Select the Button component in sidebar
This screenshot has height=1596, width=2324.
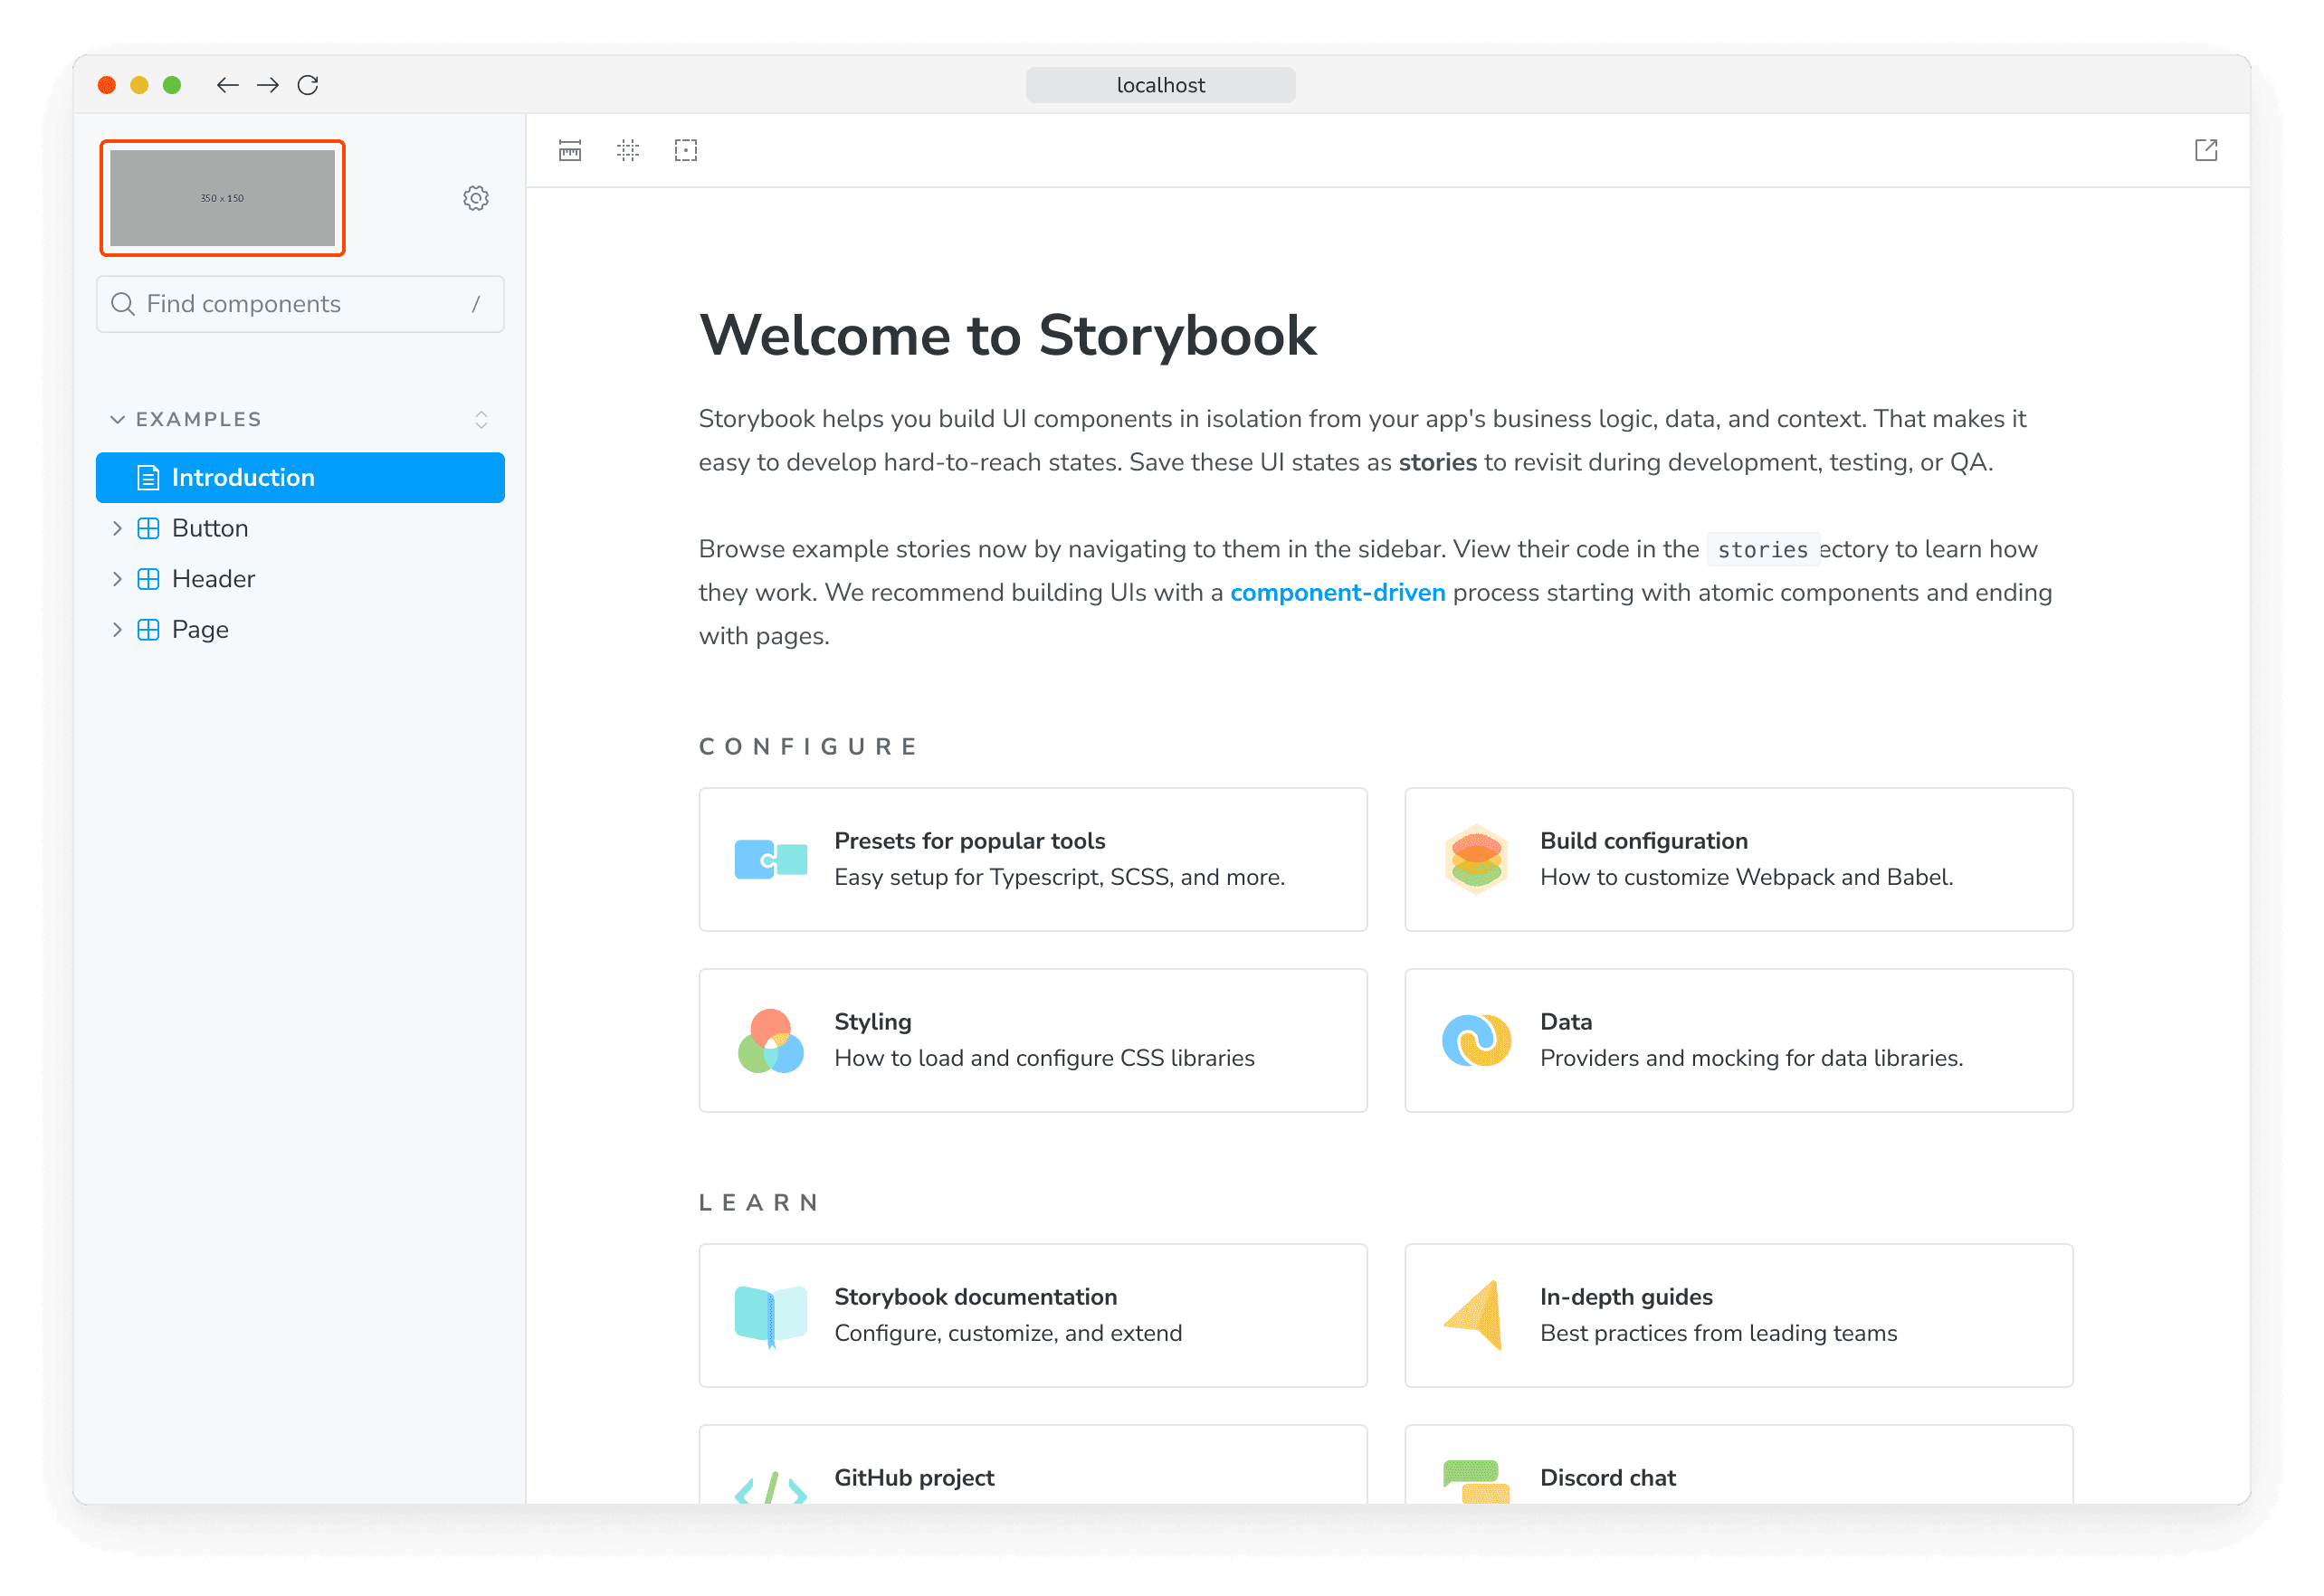[212, 527]
